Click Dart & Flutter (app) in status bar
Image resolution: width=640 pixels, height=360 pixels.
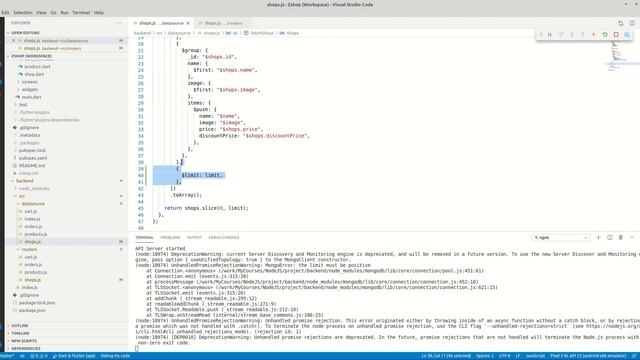pos(74,356)
